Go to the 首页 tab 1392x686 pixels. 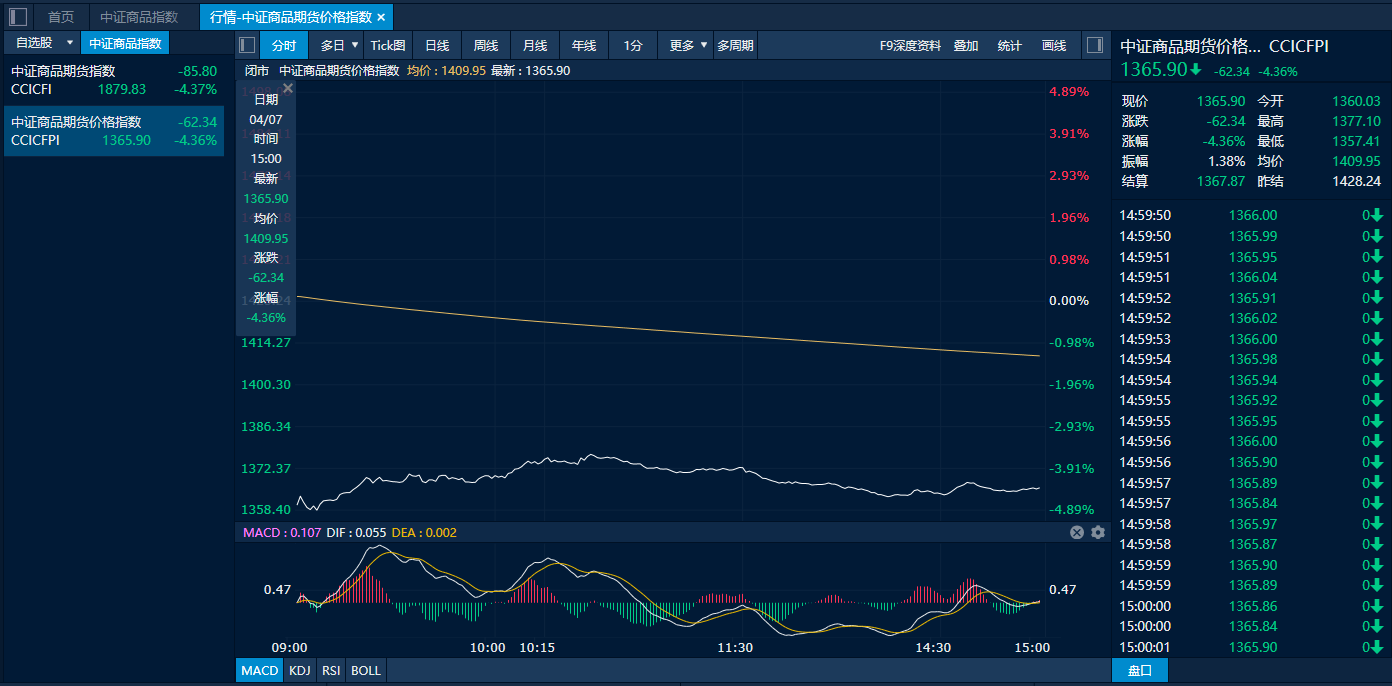tap(61, 17)
